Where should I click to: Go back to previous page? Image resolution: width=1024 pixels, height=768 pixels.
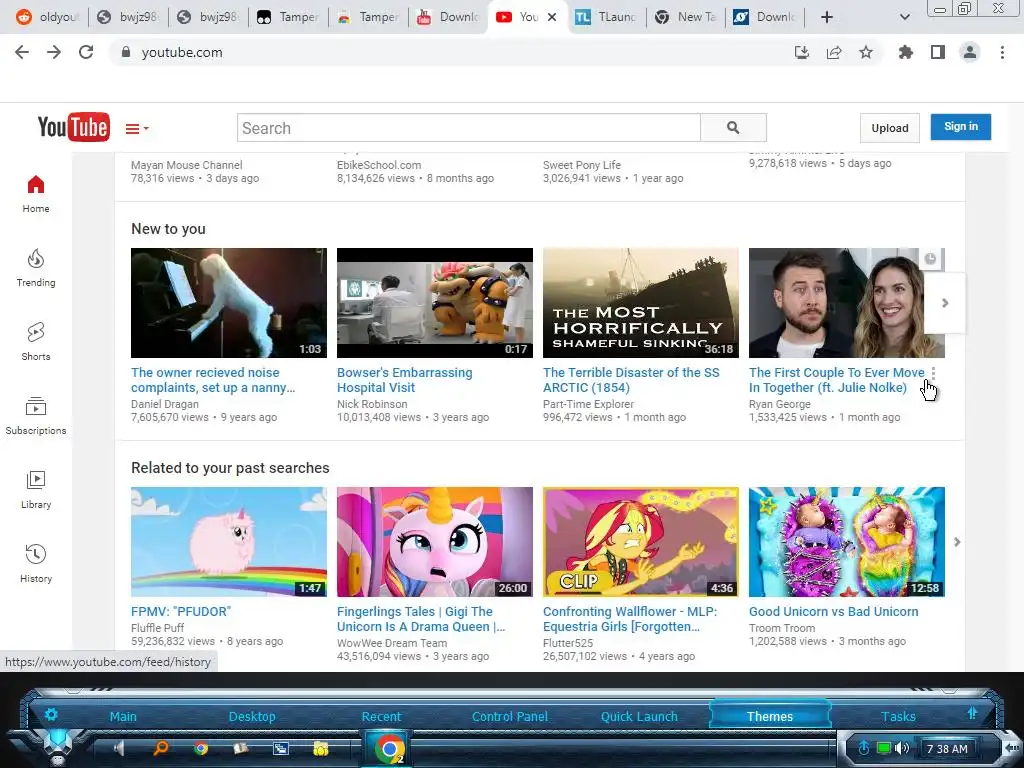pos(22,52)
